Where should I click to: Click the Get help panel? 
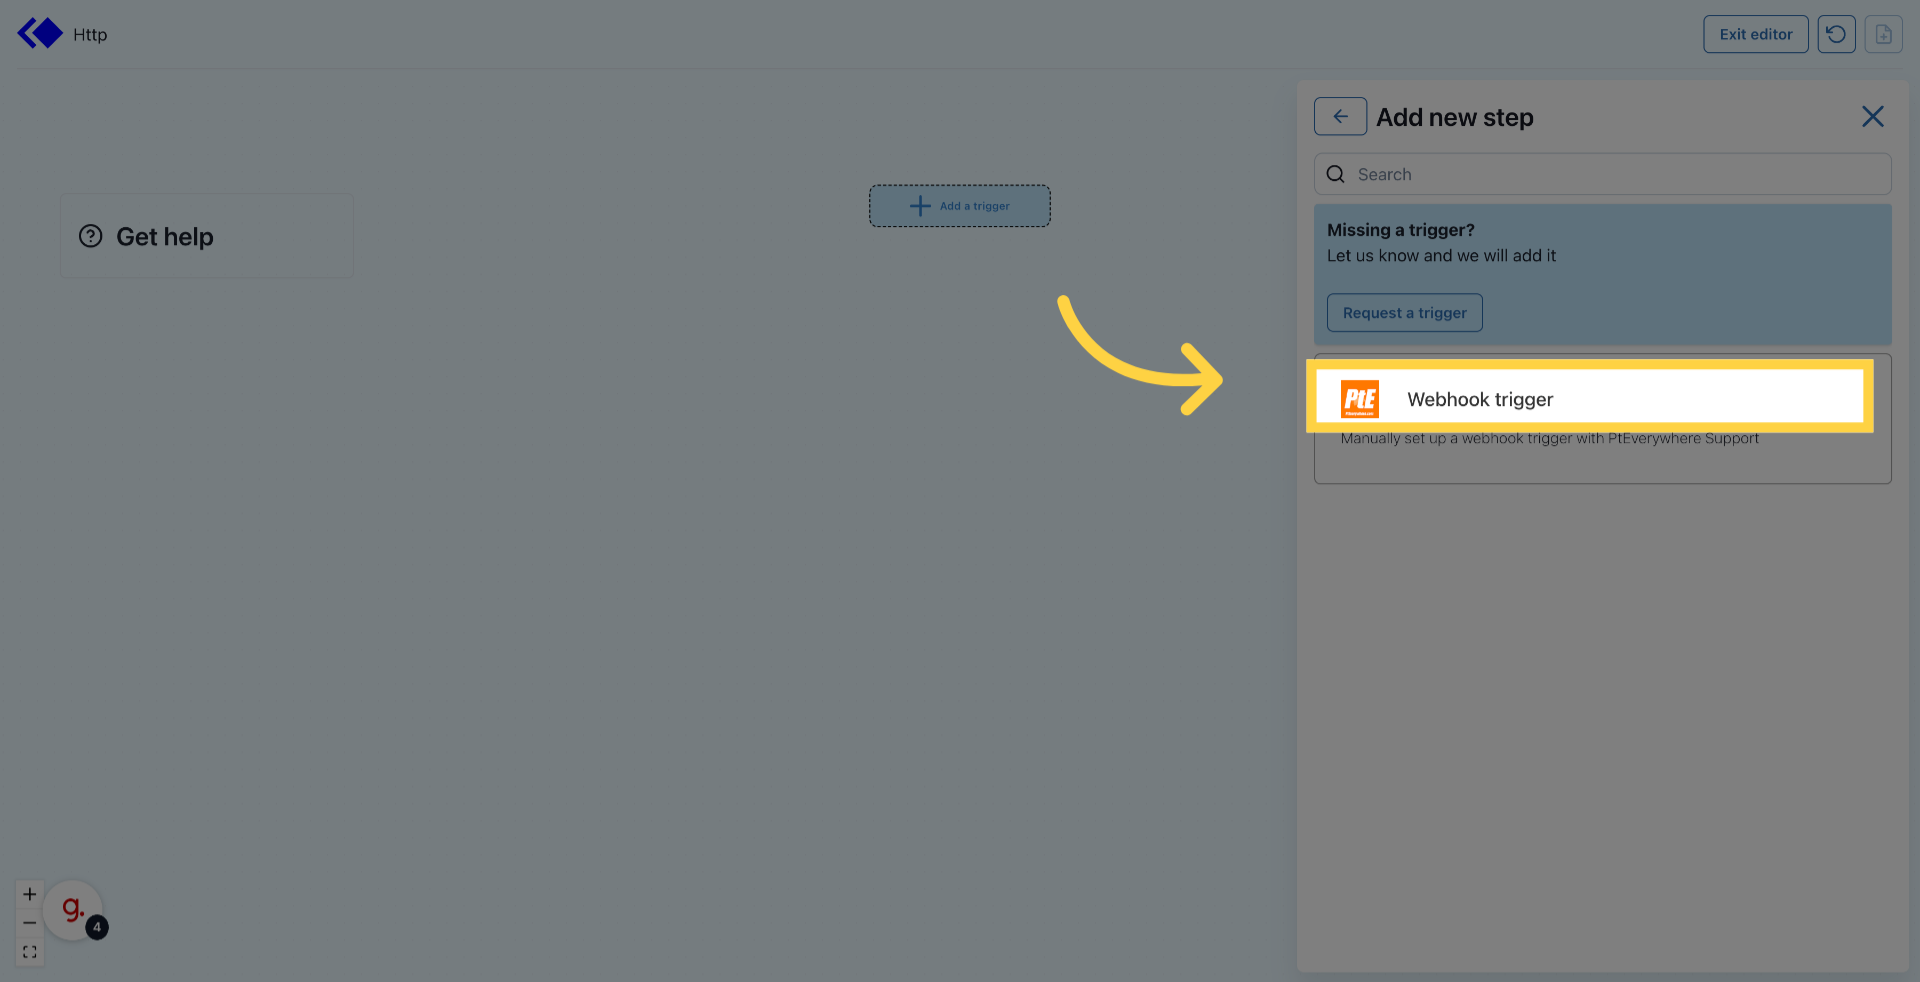coord(206,236)
